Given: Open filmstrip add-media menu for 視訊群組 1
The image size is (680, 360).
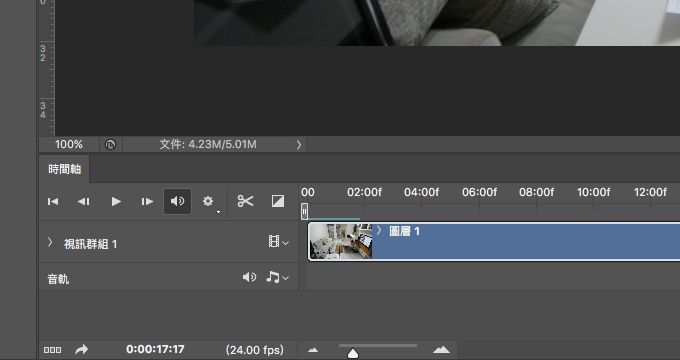Looking at the screenshot, I should [278, 241].
